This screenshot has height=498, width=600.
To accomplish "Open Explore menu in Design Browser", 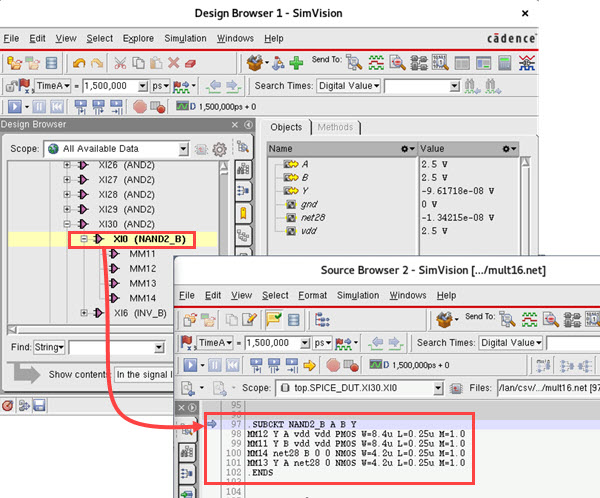I will click(x=138, y=39).
